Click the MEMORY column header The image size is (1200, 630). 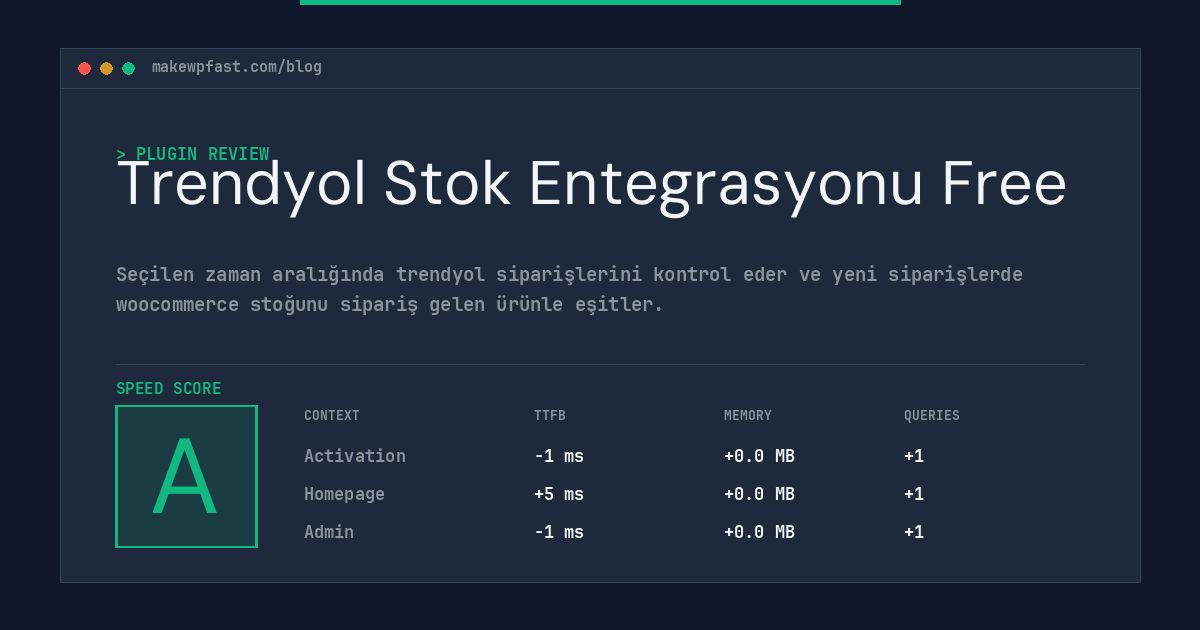coord(748,416)
